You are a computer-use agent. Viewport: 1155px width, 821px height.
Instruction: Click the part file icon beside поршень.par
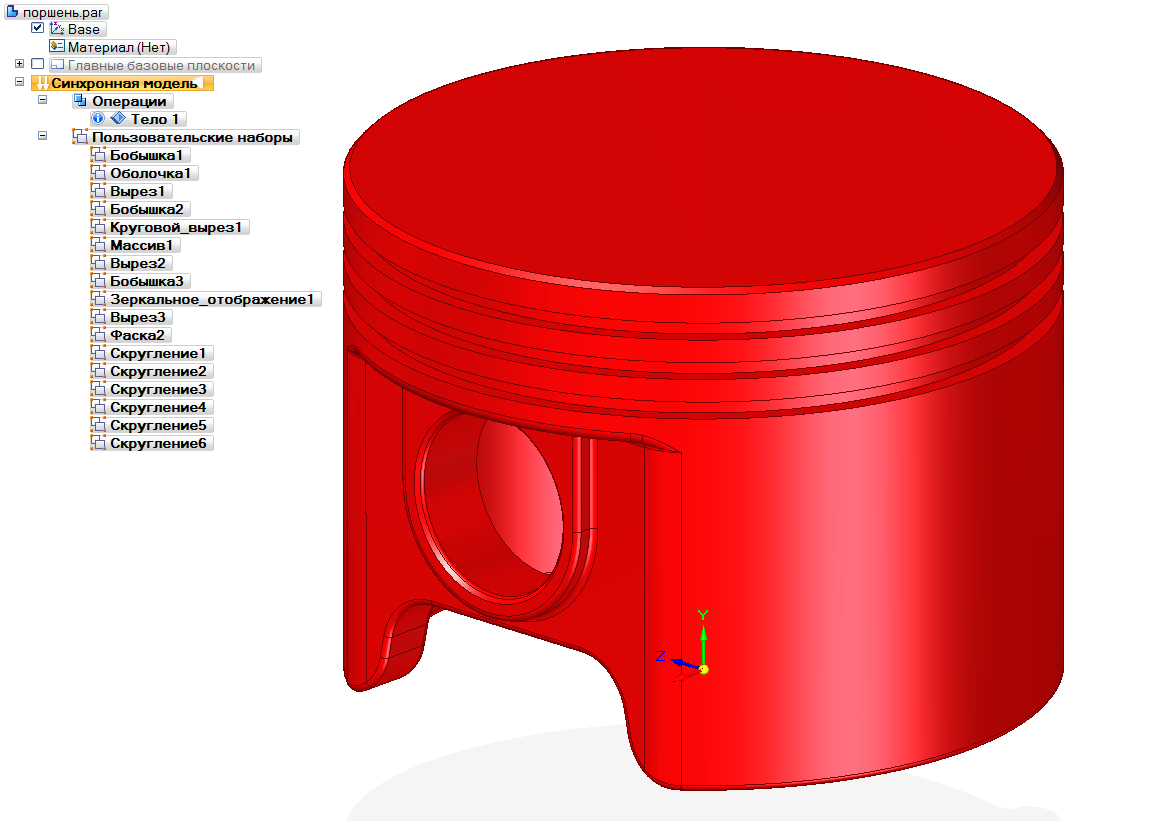click(x=13, y=11)
